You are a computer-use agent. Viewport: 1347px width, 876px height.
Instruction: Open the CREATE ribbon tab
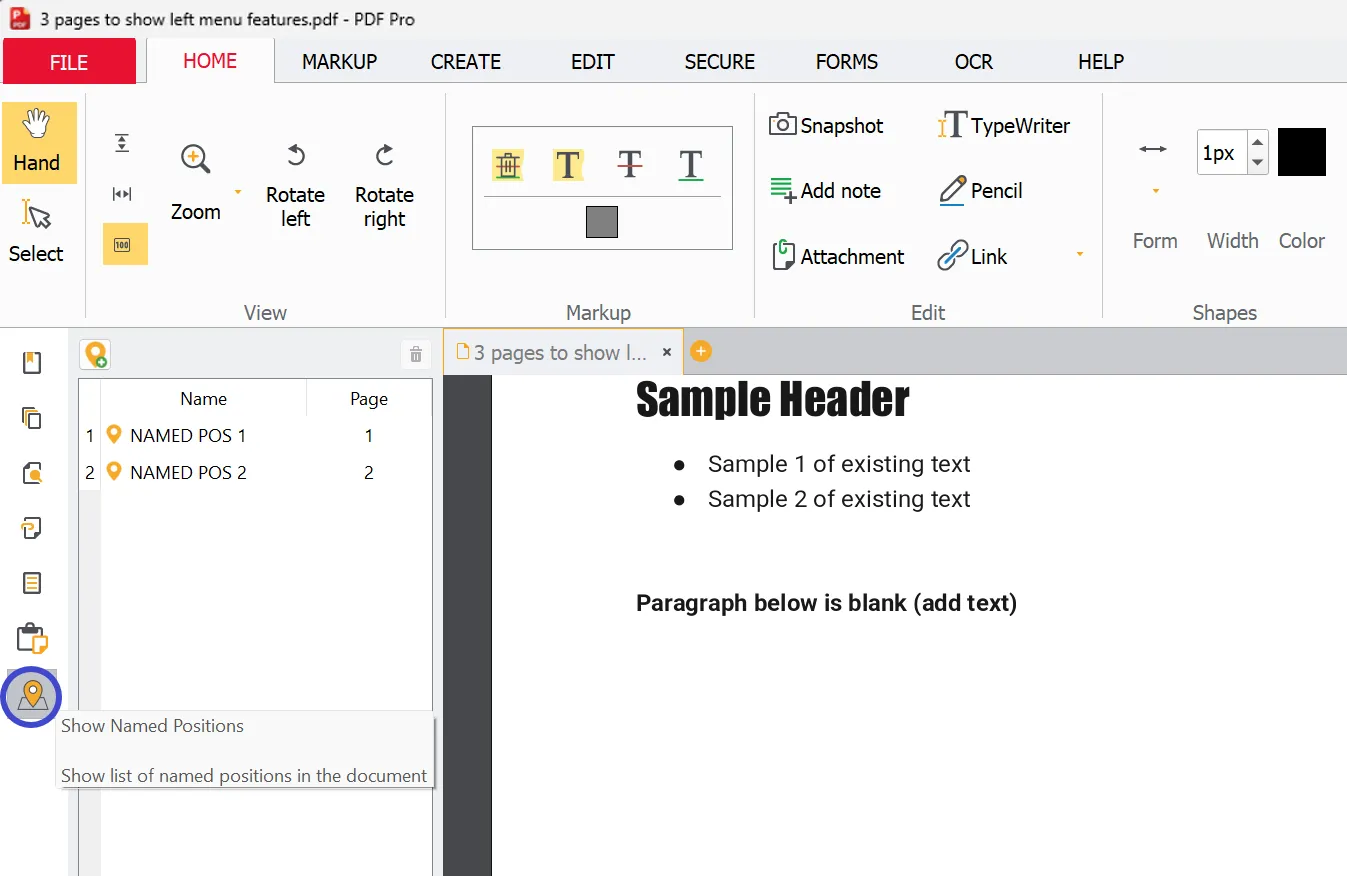pyautogui.click(x=466, y=62)
